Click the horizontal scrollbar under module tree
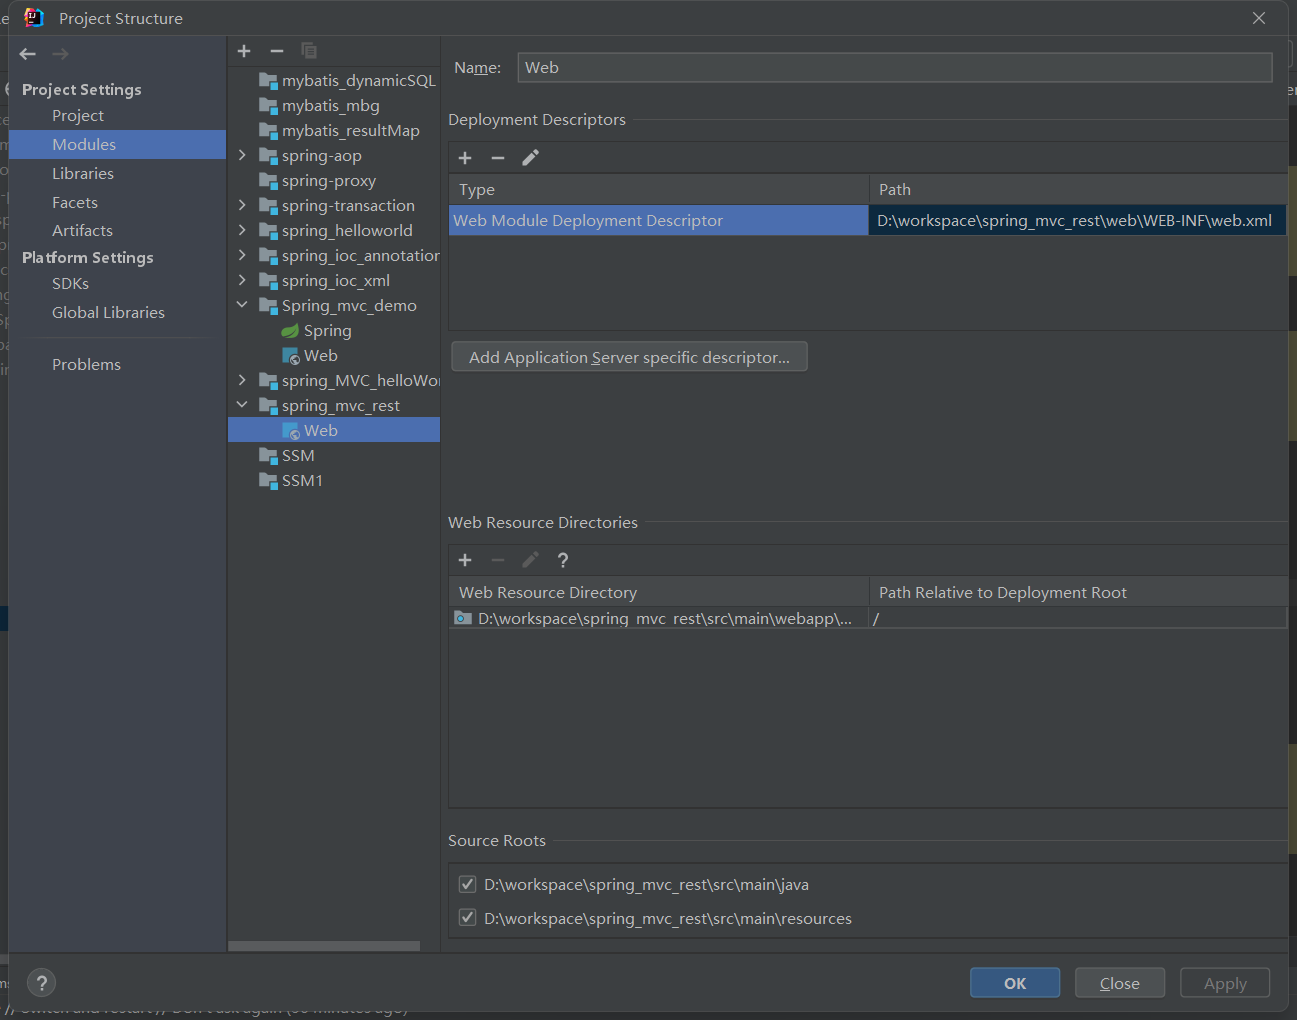This screenshot has width=1297, height=1020. click(x=324, y=946)
